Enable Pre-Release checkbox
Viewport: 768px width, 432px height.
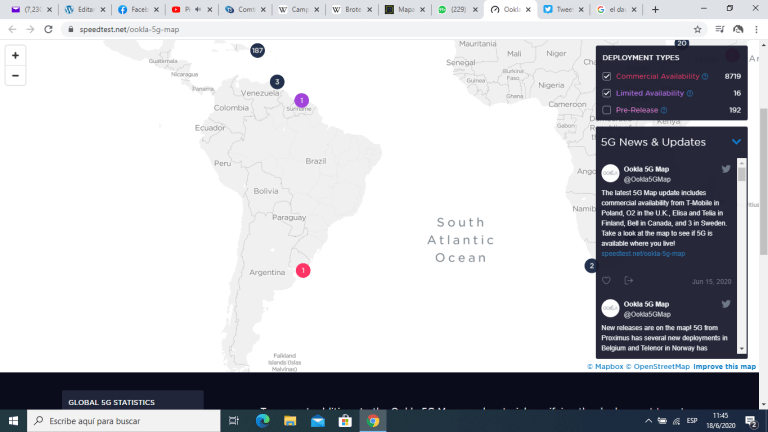(606, 110)
